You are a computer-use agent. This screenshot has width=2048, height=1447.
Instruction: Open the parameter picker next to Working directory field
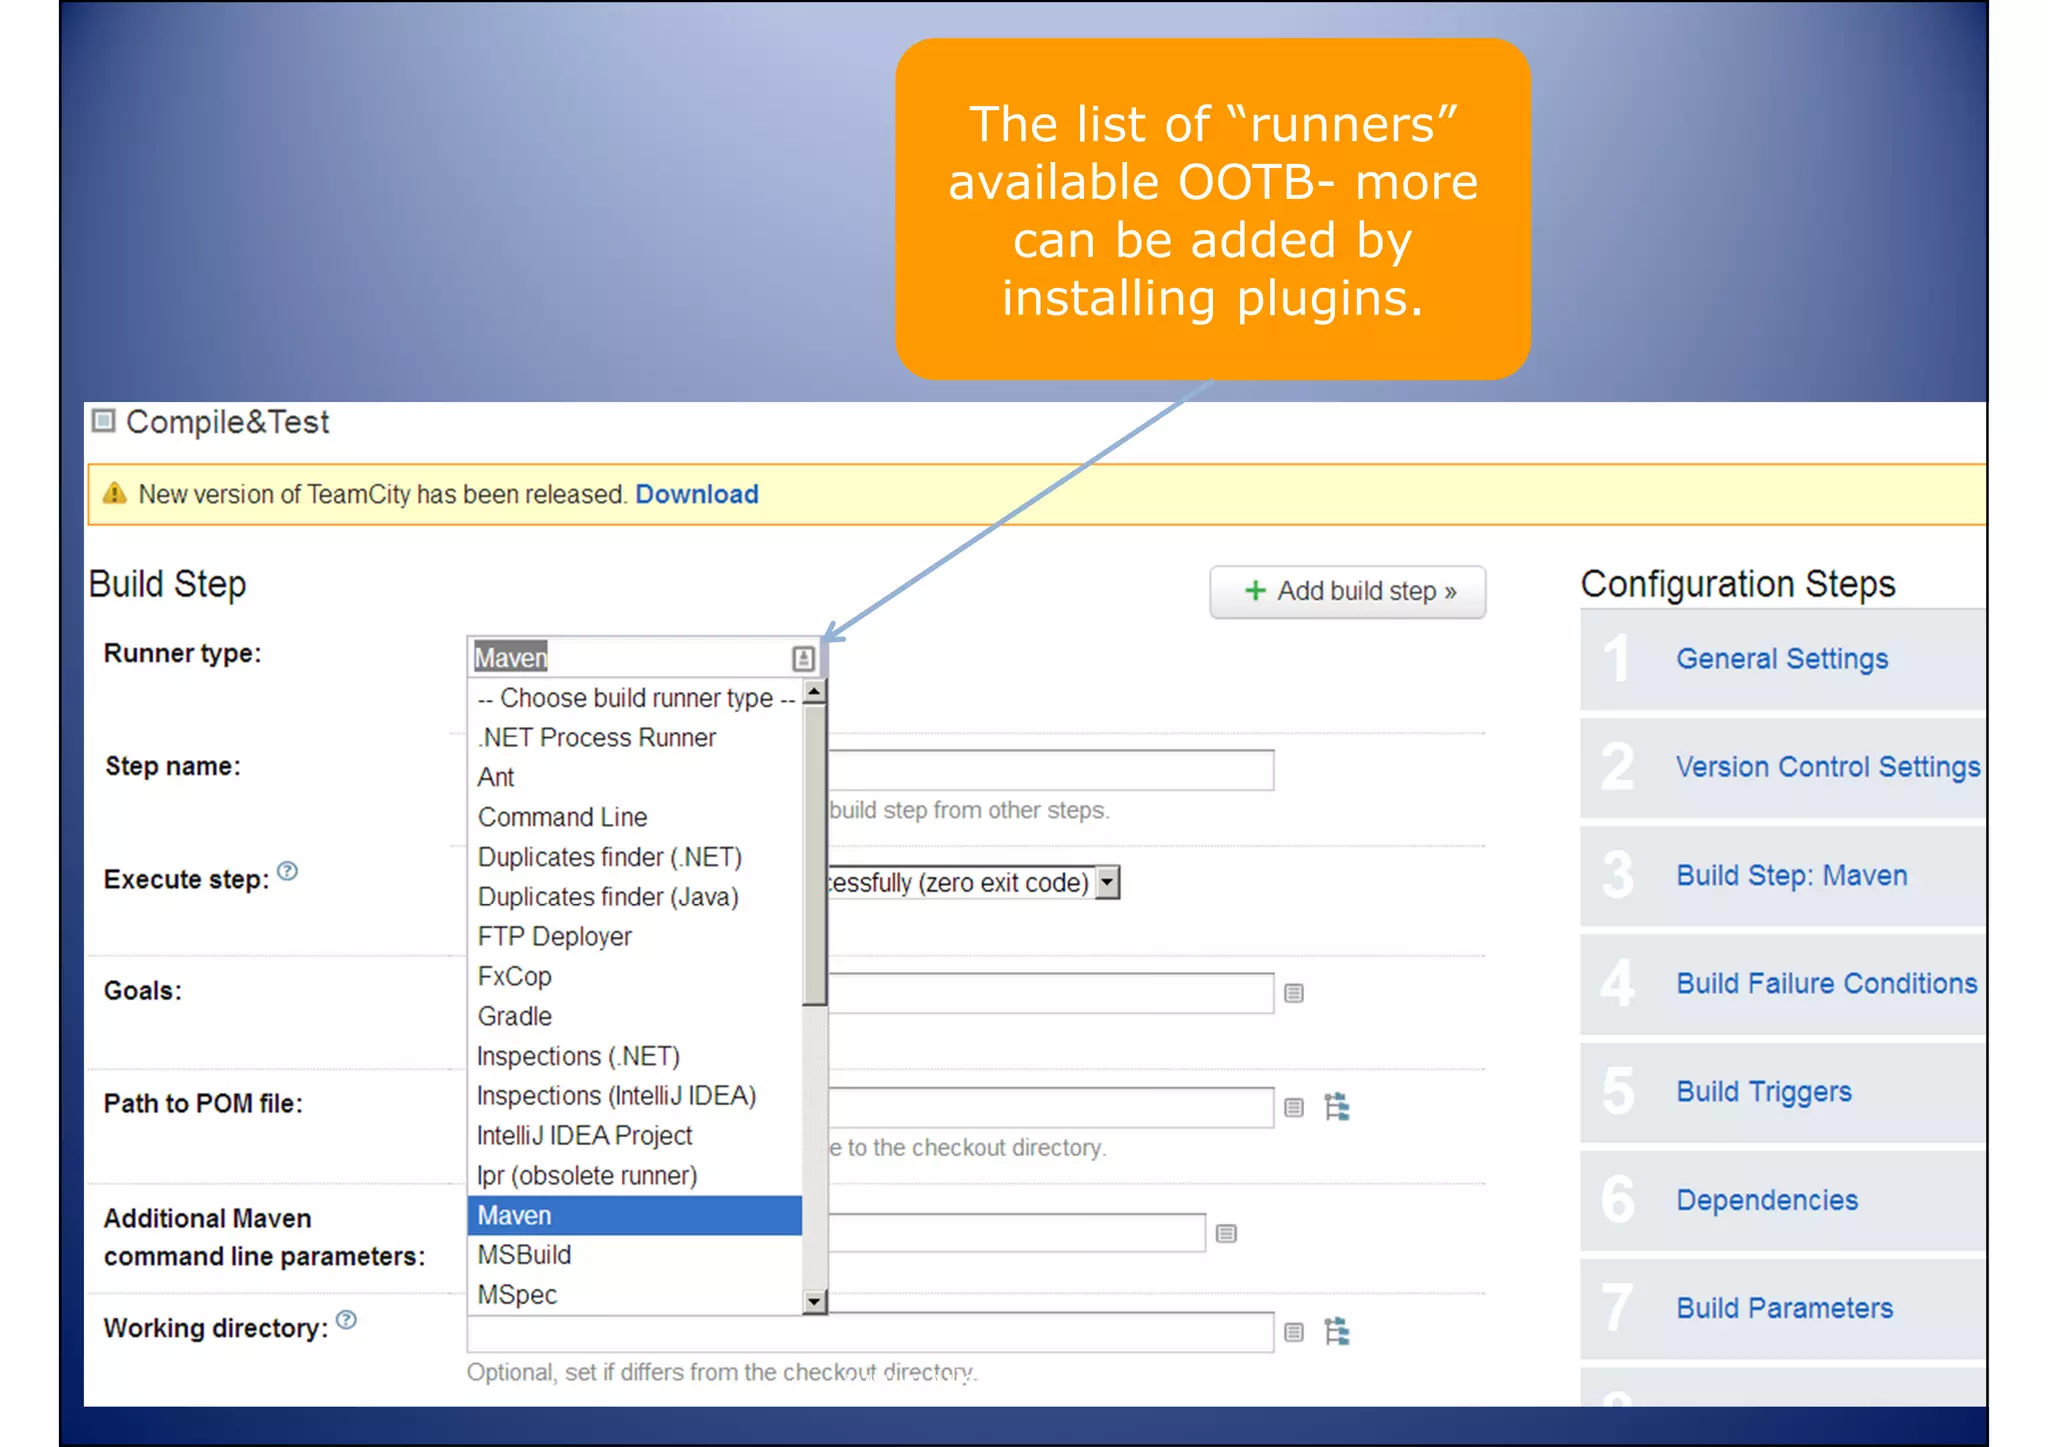pos(1294,1332)
